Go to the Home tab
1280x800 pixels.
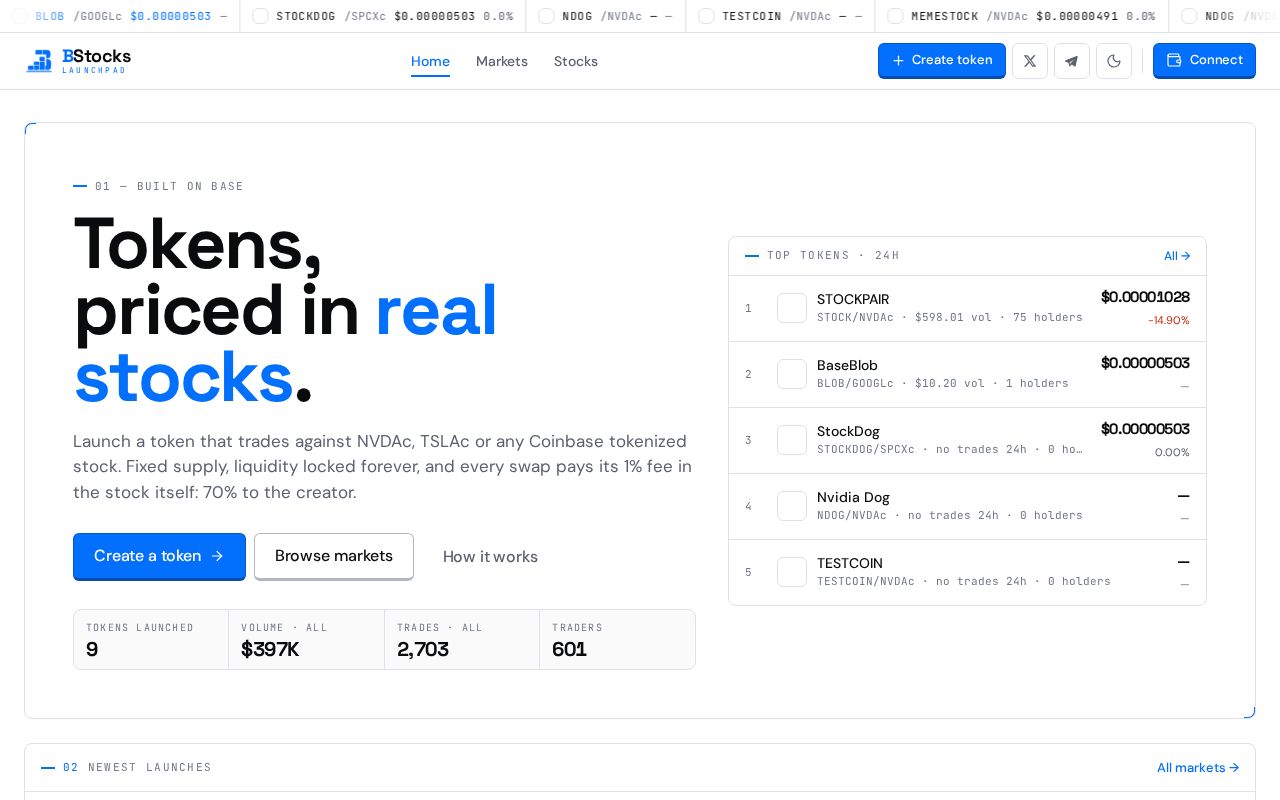[430, 61]
